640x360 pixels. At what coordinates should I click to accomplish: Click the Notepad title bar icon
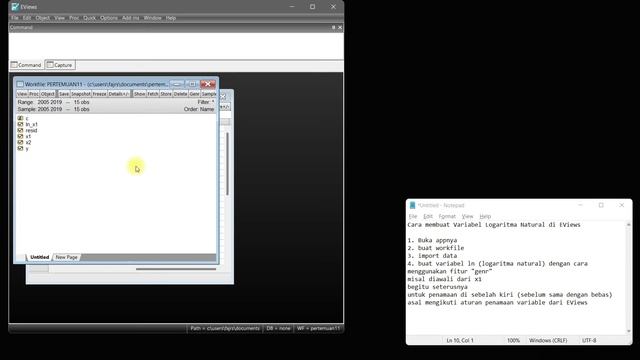pos(412,205)
